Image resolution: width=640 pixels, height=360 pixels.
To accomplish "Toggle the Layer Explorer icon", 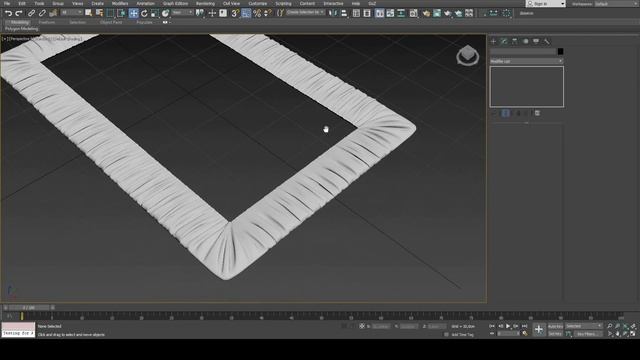I will point(367,13).
